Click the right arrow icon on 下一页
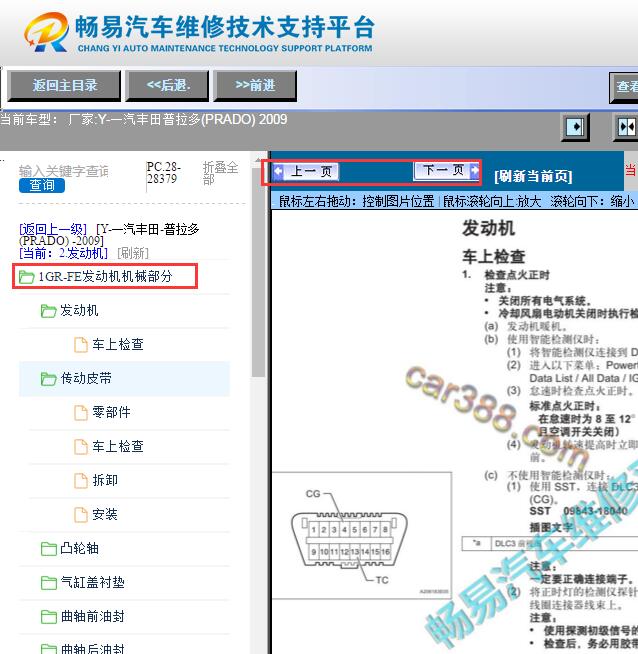638x654 pixels. (x=474, y=170)
